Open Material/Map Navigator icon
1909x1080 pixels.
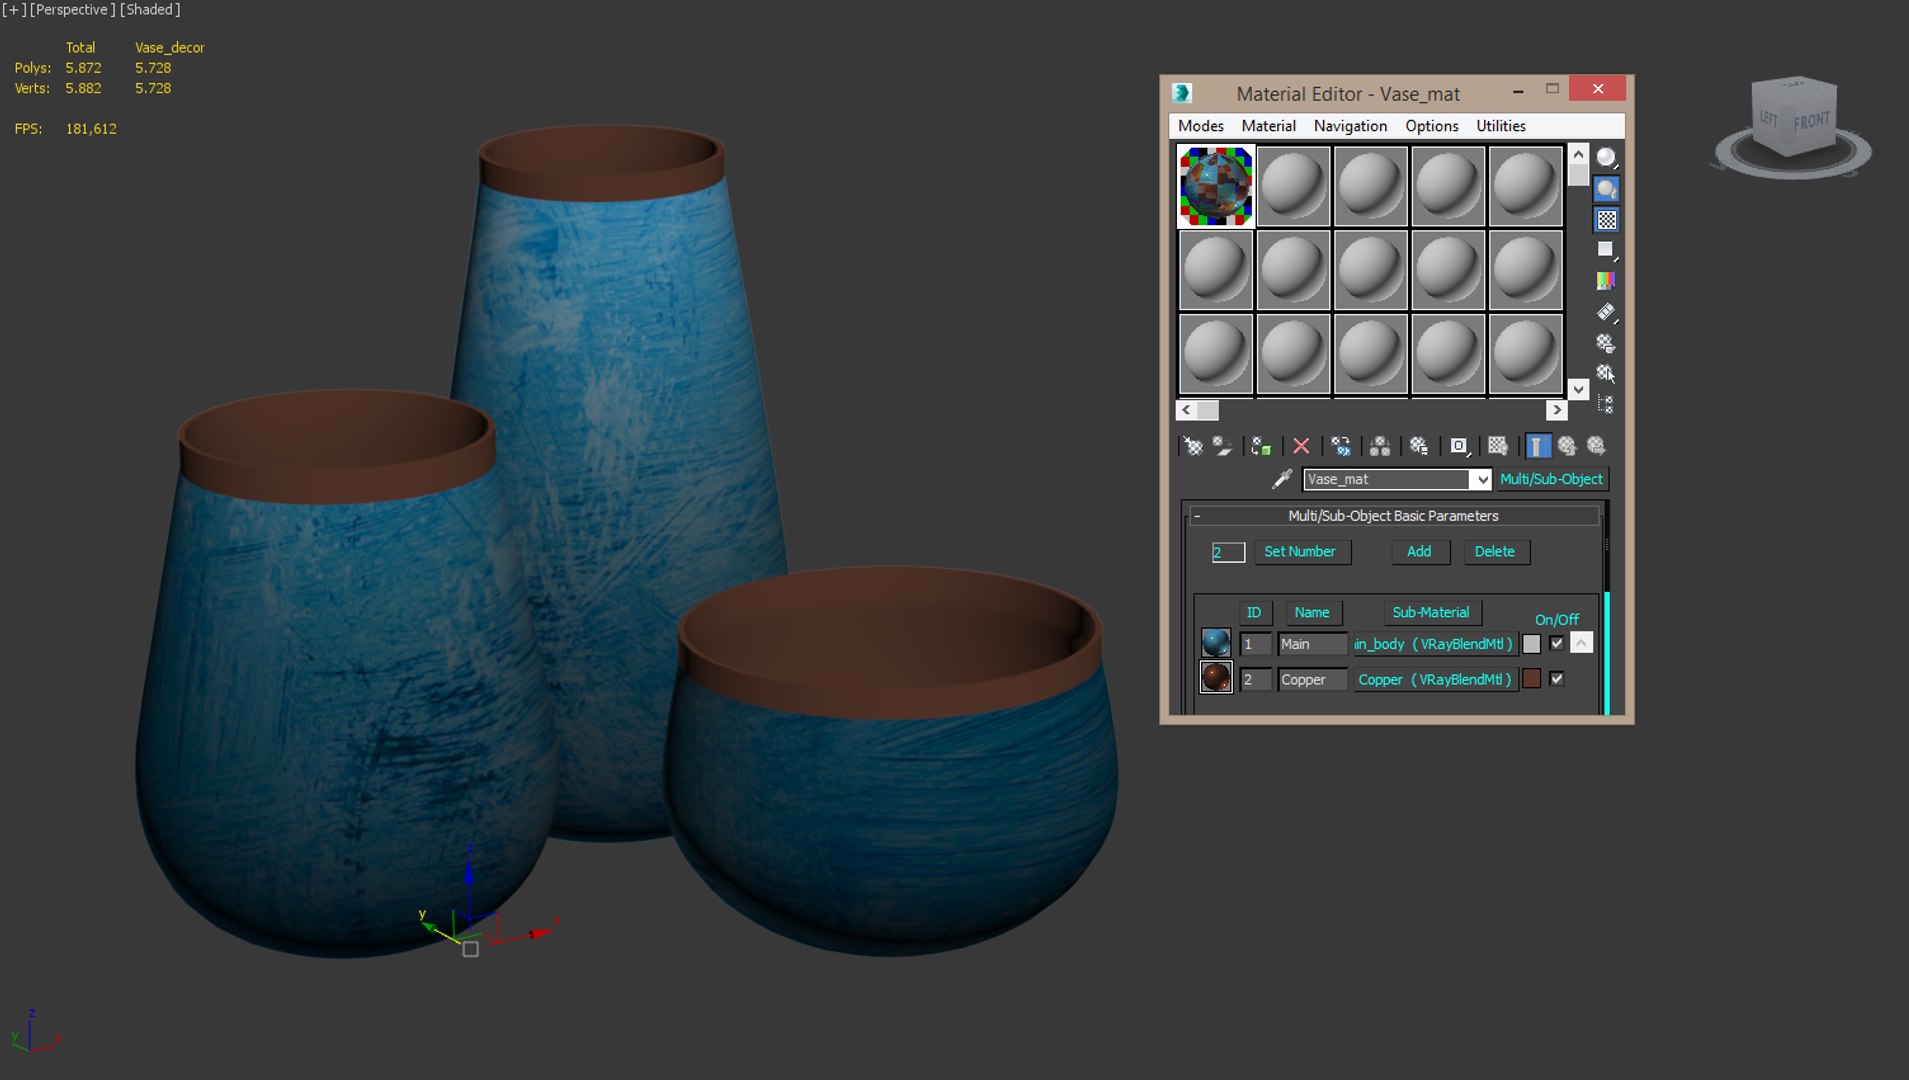pyautogui.click(x=1606, y=404)
